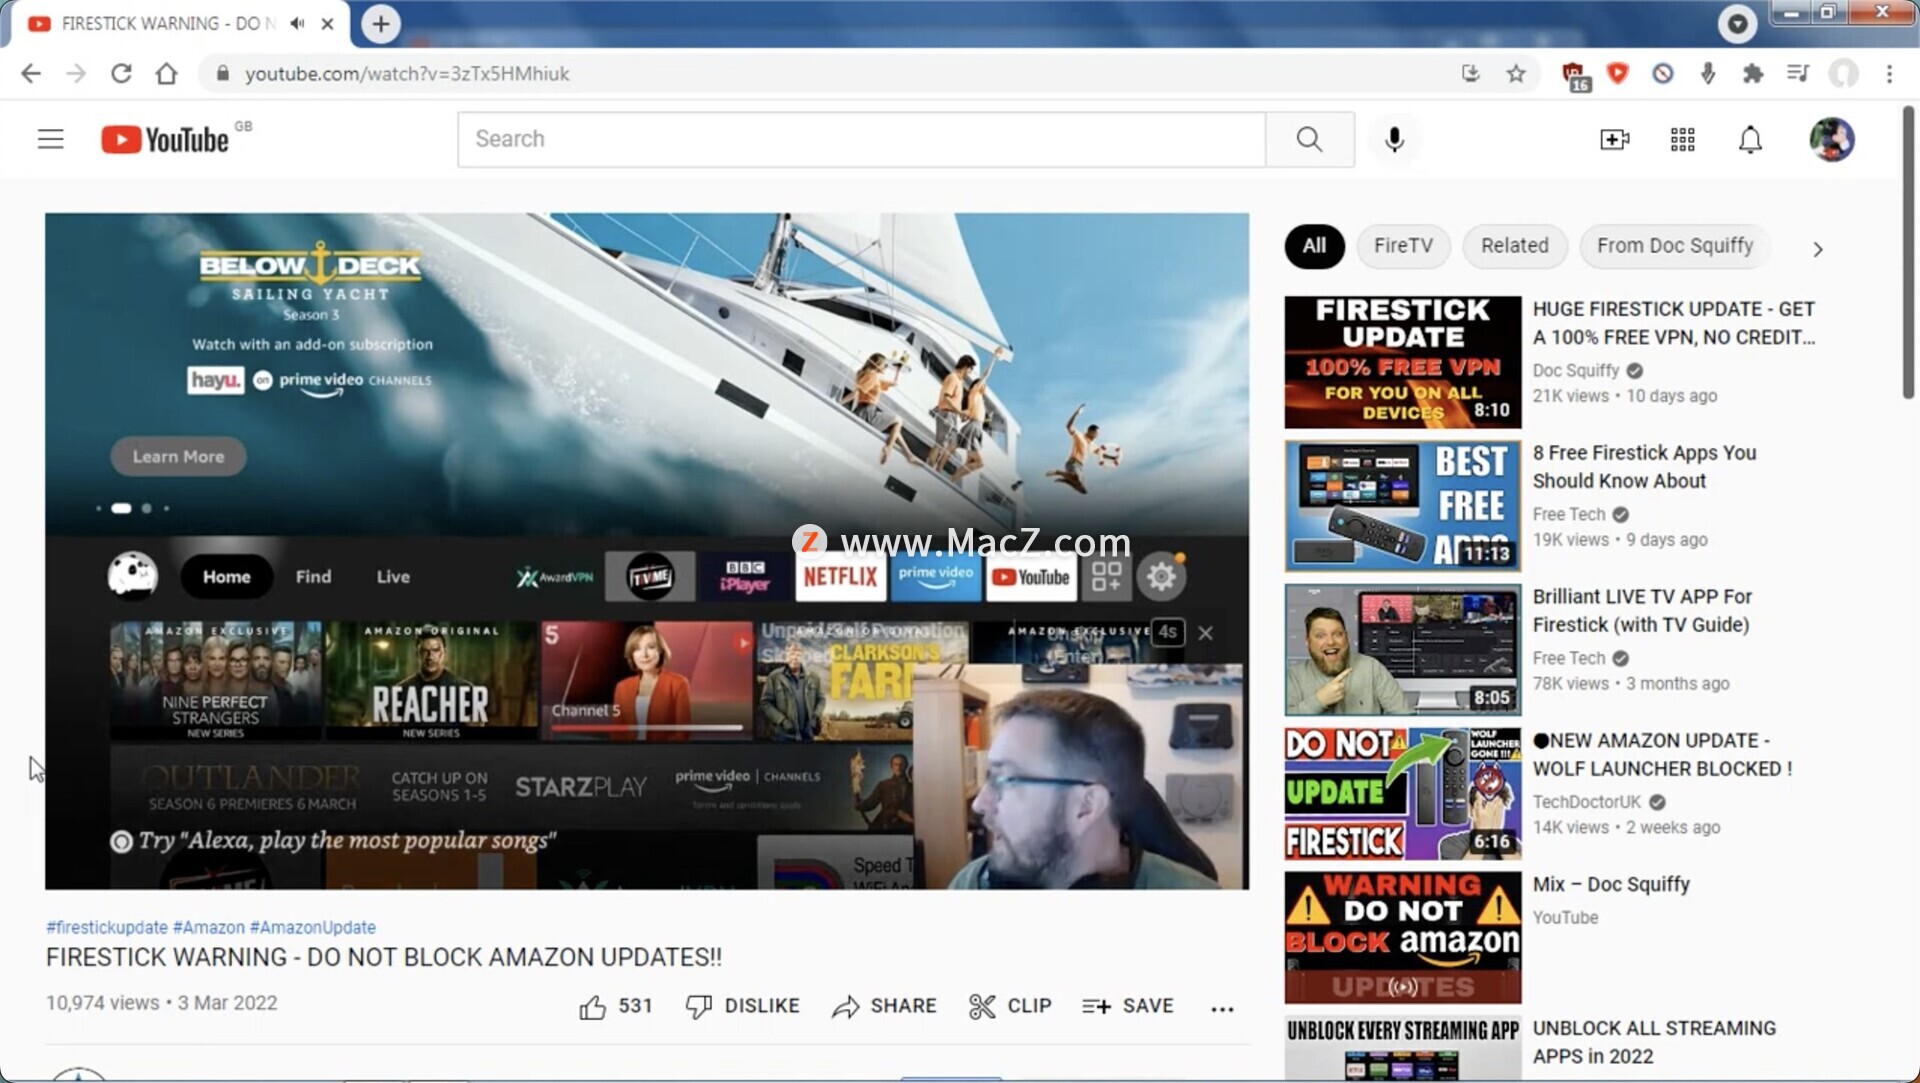Open the microphone extension icon
The width and height of the screenshot is (1920, 1083).
pyautogui.click(x=1707, y=74)
